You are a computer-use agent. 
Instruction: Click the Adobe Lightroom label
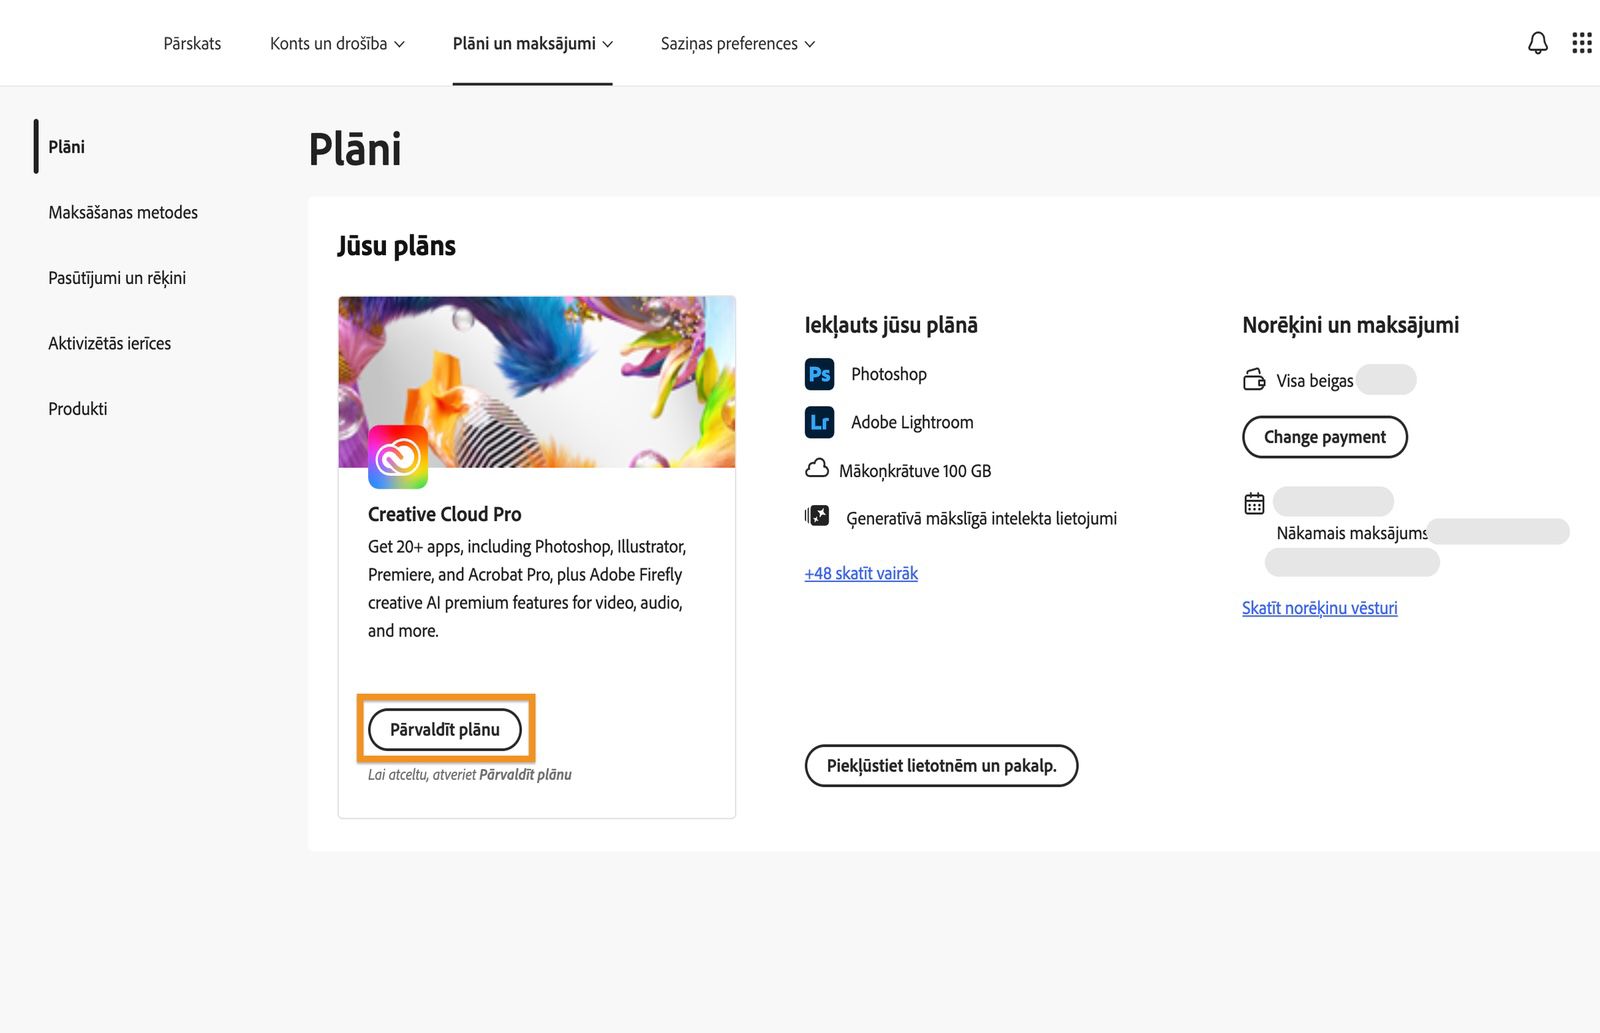[911, 422]
